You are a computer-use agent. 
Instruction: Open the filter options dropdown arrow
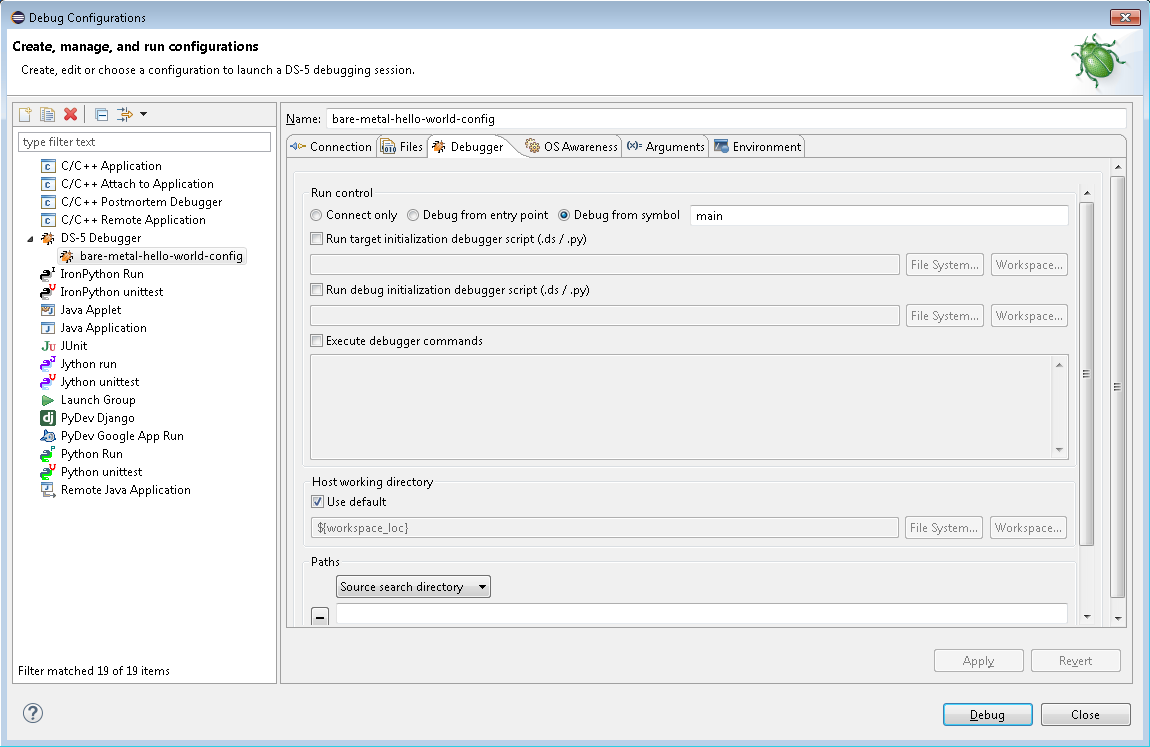pyautogui.click(x=144, y=114)
